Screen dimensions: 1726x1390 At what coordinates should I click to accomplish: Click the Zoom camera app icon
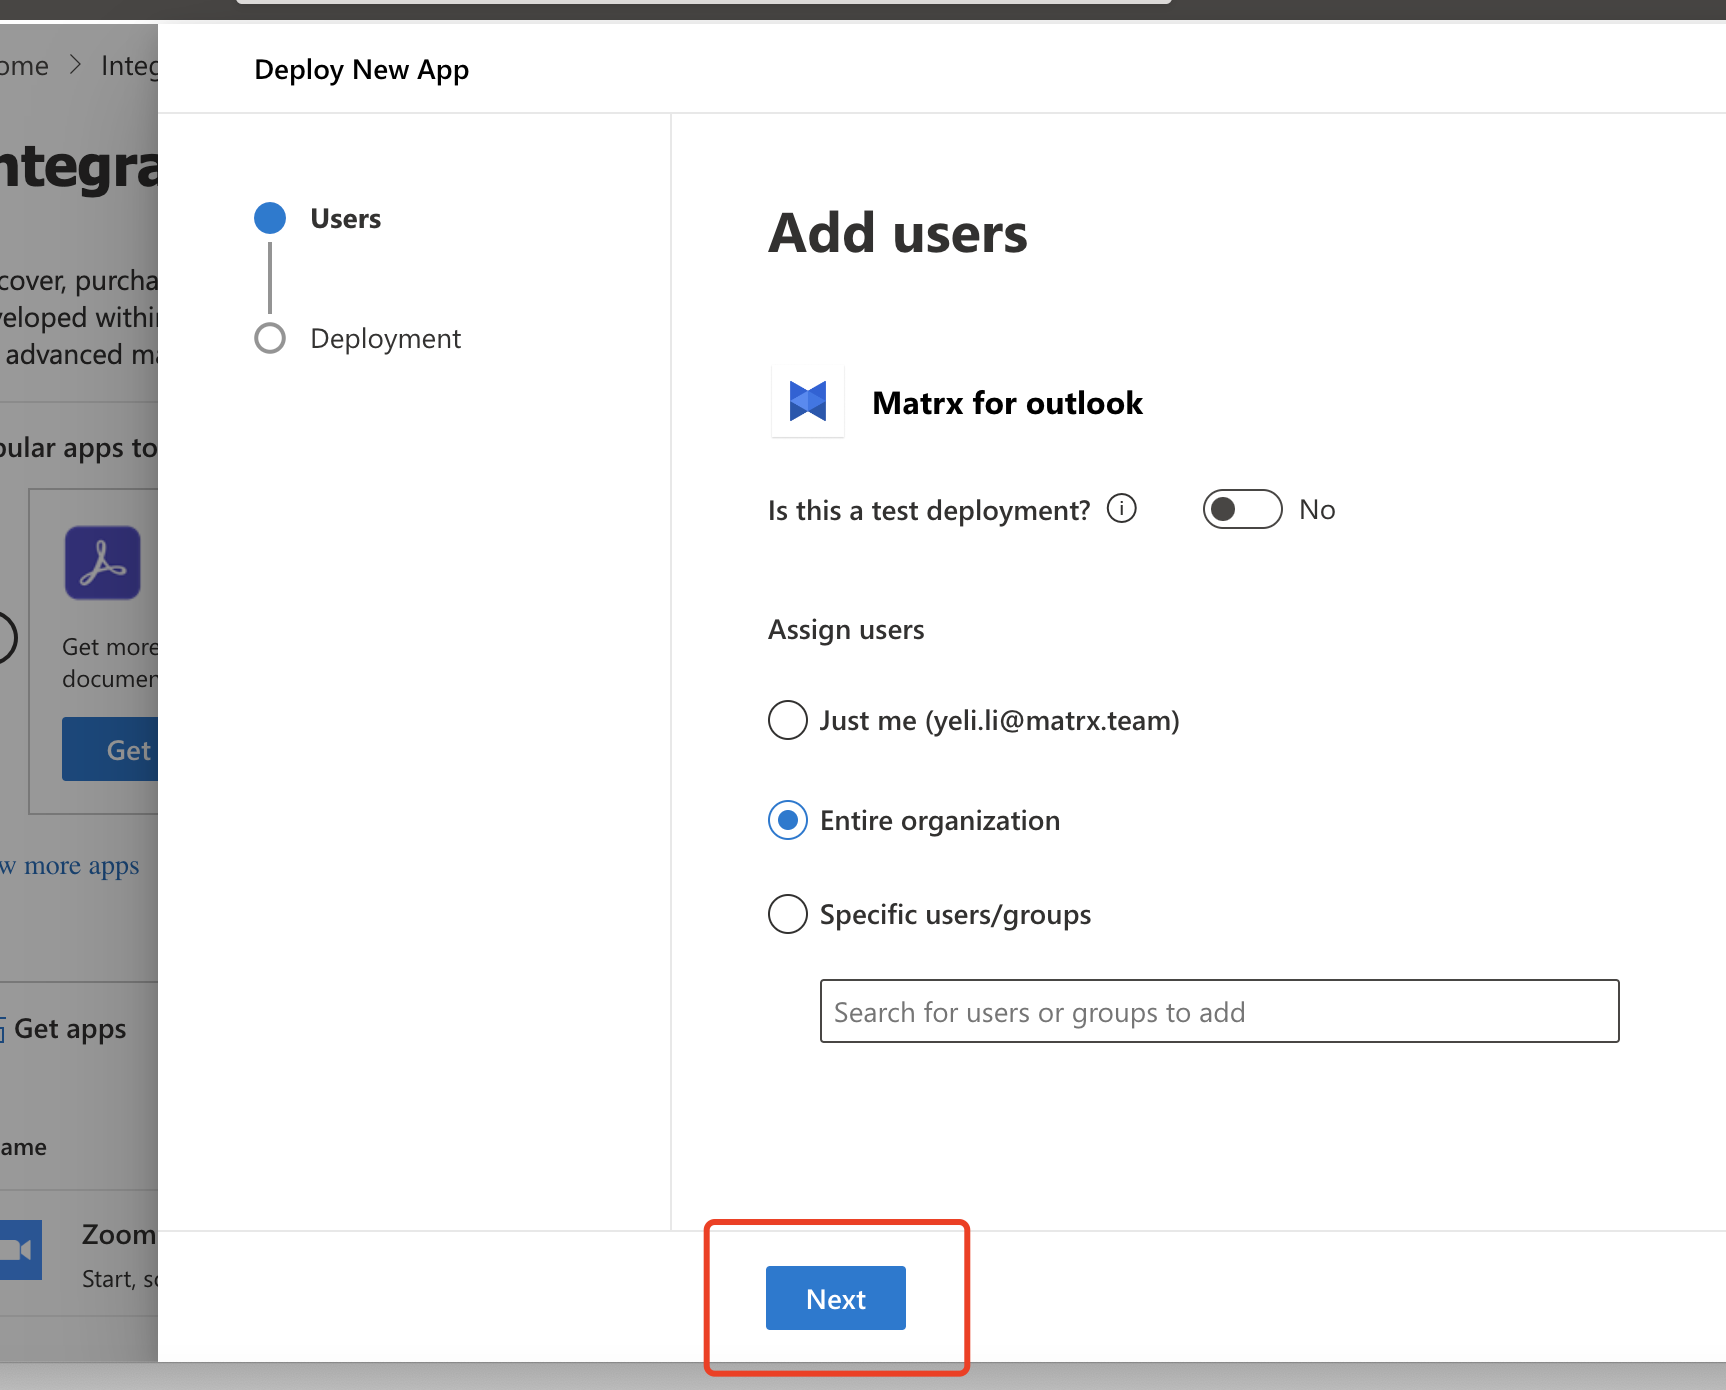coord(20,1250)
